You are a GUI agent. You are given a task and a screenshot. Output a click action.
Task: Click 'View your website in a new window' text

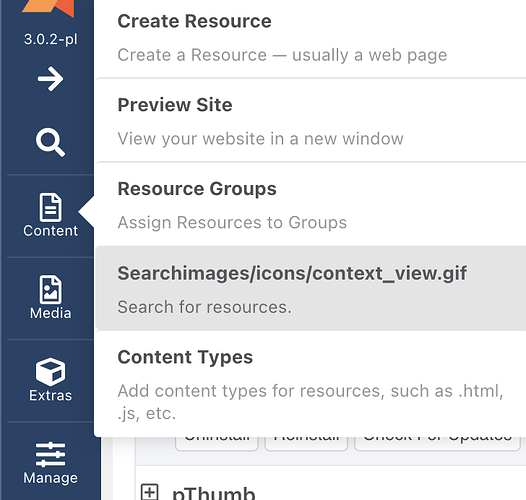(x=260, y=139)
